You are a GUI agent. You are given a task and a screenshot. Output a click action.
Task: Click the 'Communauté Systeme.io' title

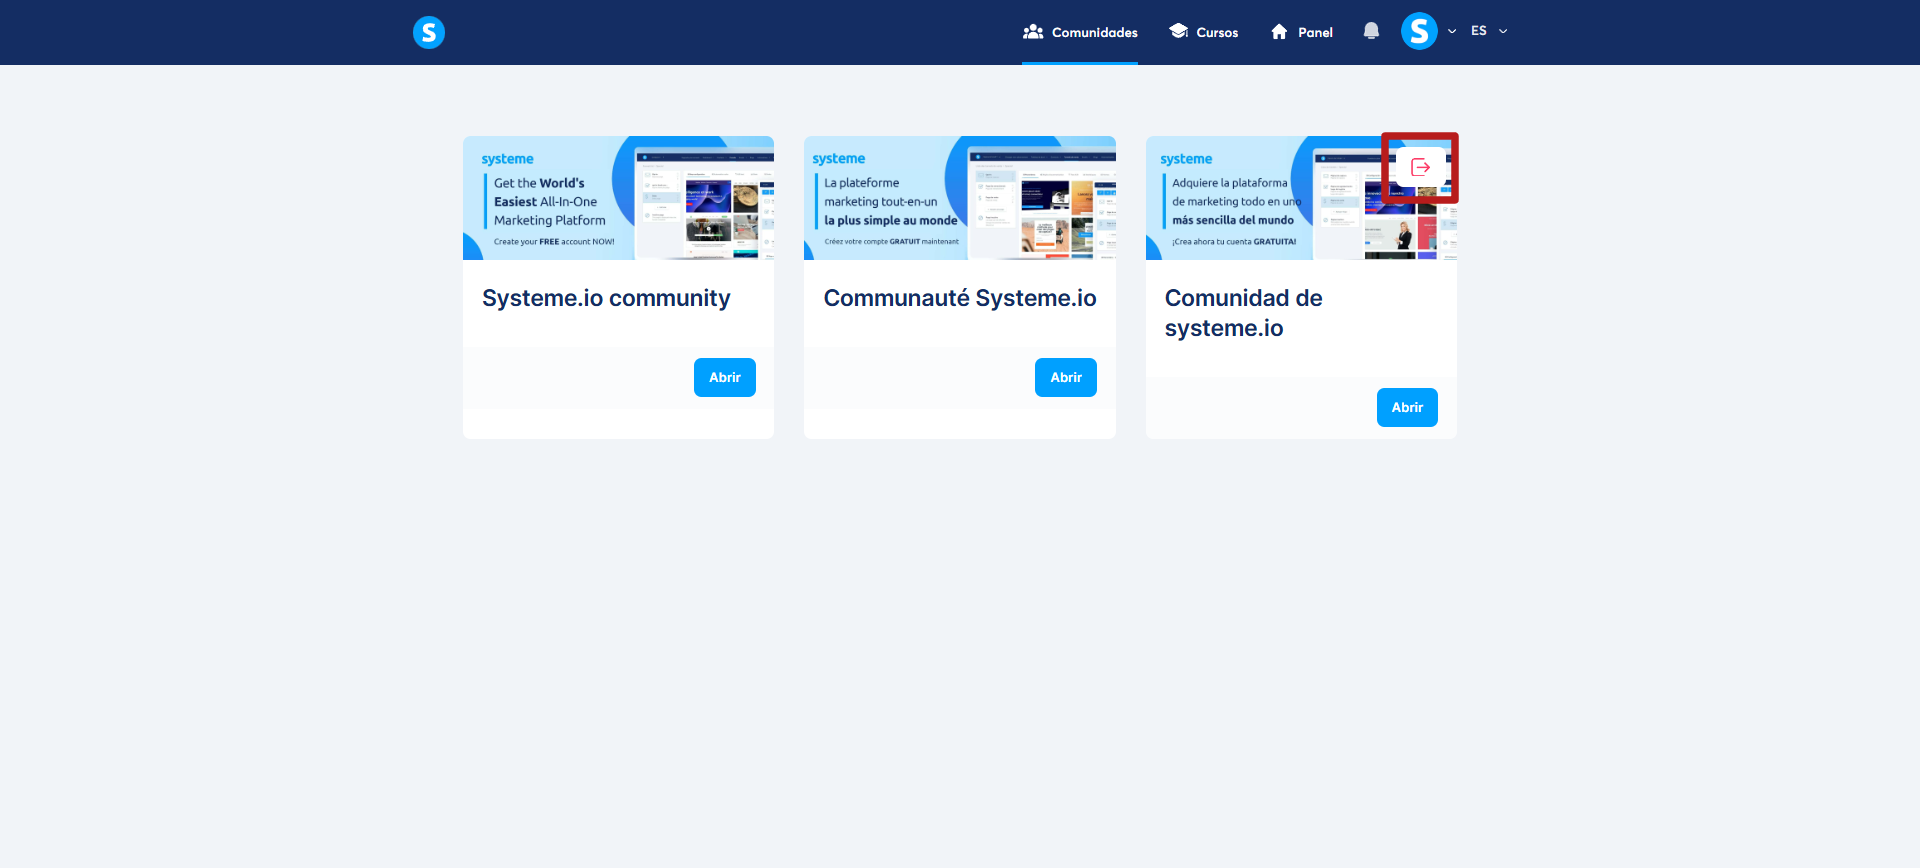point(960,298)
